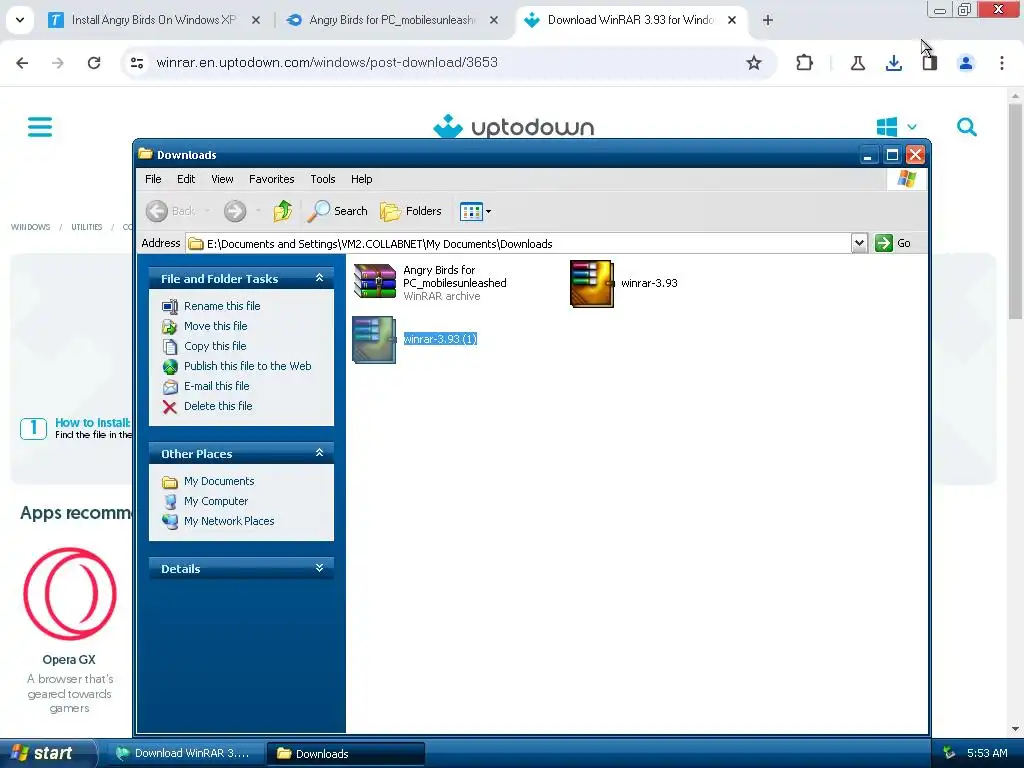The height and width of the screenshot is (768, 1024).
Task: Open the Views dropdown in Explorer toolbar
Action: tap(475, 211)
